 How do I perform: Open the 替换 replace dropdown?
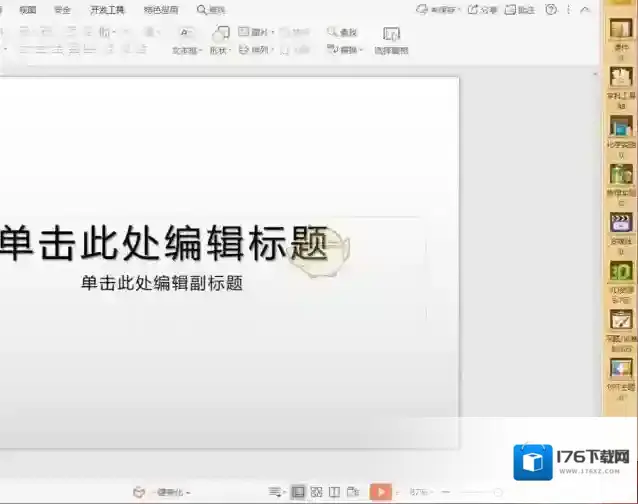pyautogui.click(x=345, y=50)
